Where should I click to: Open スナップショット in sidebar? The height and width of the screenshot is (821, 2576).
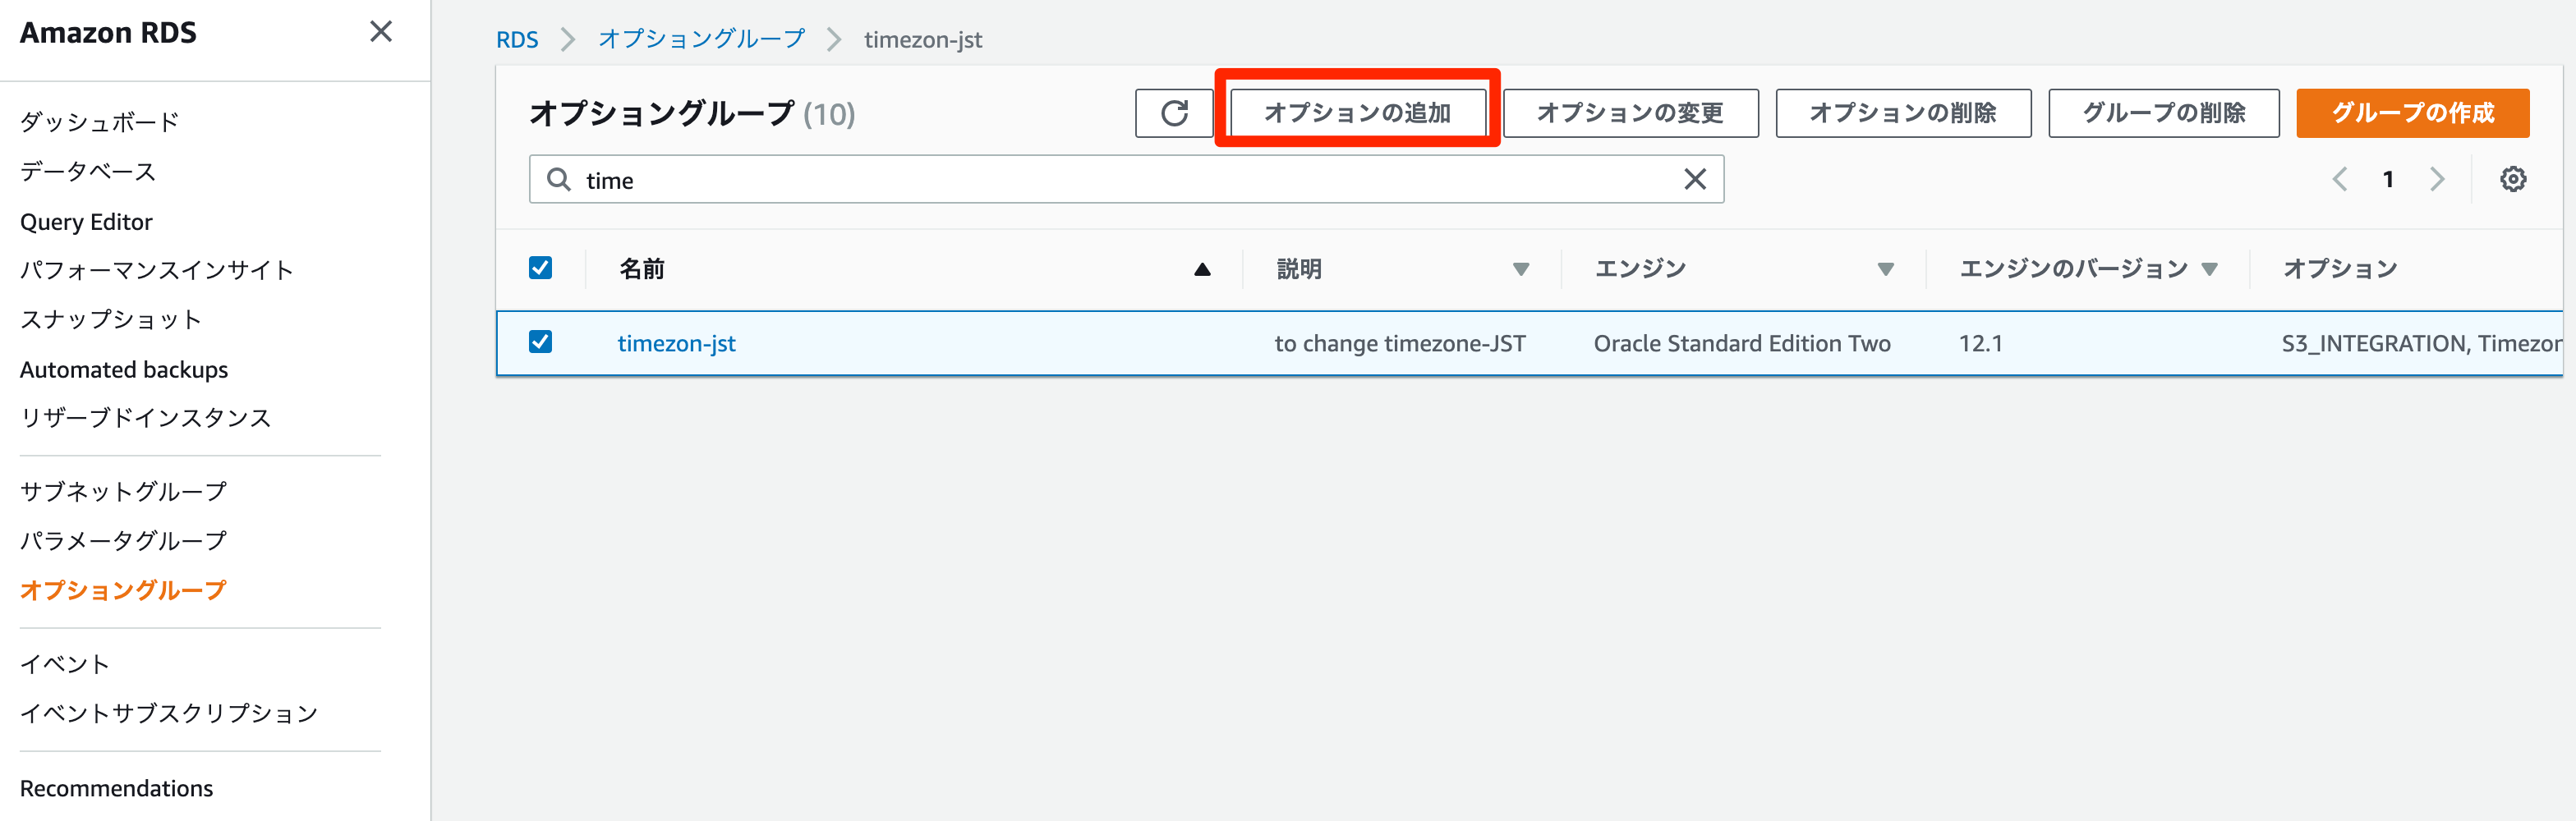click(x=111, y=320)
